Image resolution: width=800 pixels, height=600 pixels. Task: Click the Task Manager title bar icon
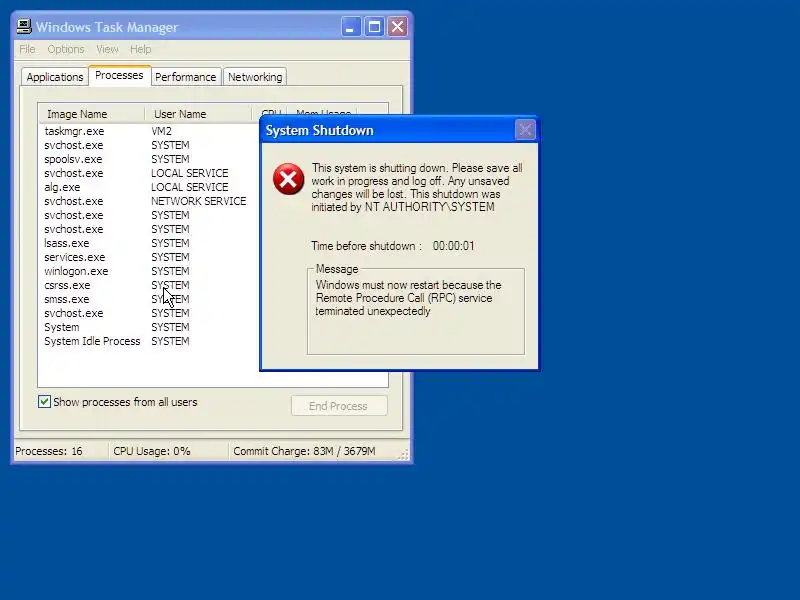pyautogui.click(x=23, y=27)
